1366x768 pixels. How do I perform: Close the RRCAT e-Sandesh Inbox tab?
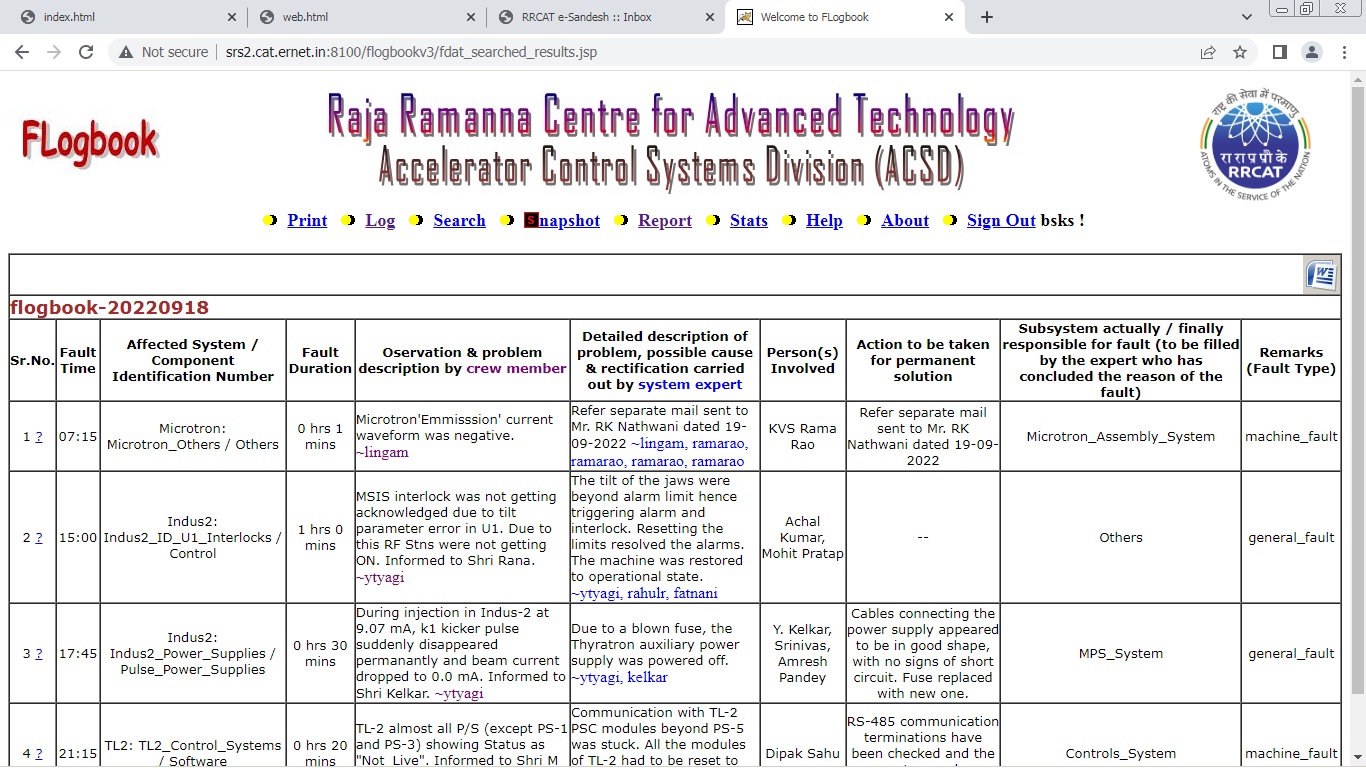click(711, 17)
